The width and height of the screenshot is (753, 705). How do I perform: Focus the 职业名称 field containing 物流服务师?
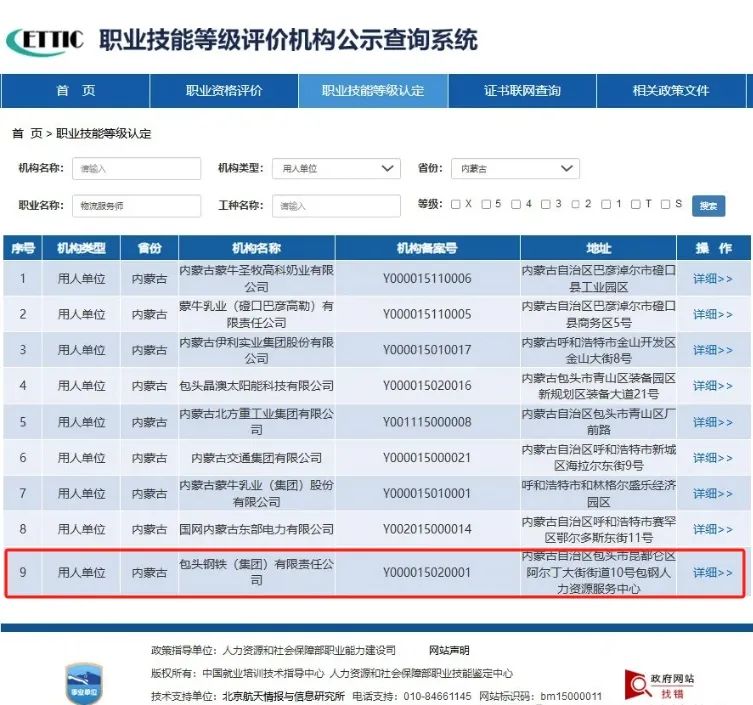point(136,206)
